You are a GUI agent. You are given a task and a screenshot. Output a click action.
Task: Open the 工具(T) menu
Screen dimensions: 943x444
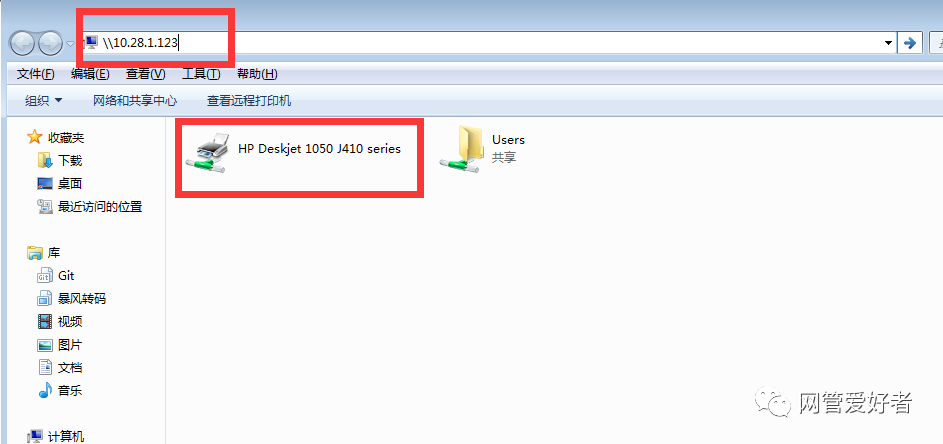201,74
